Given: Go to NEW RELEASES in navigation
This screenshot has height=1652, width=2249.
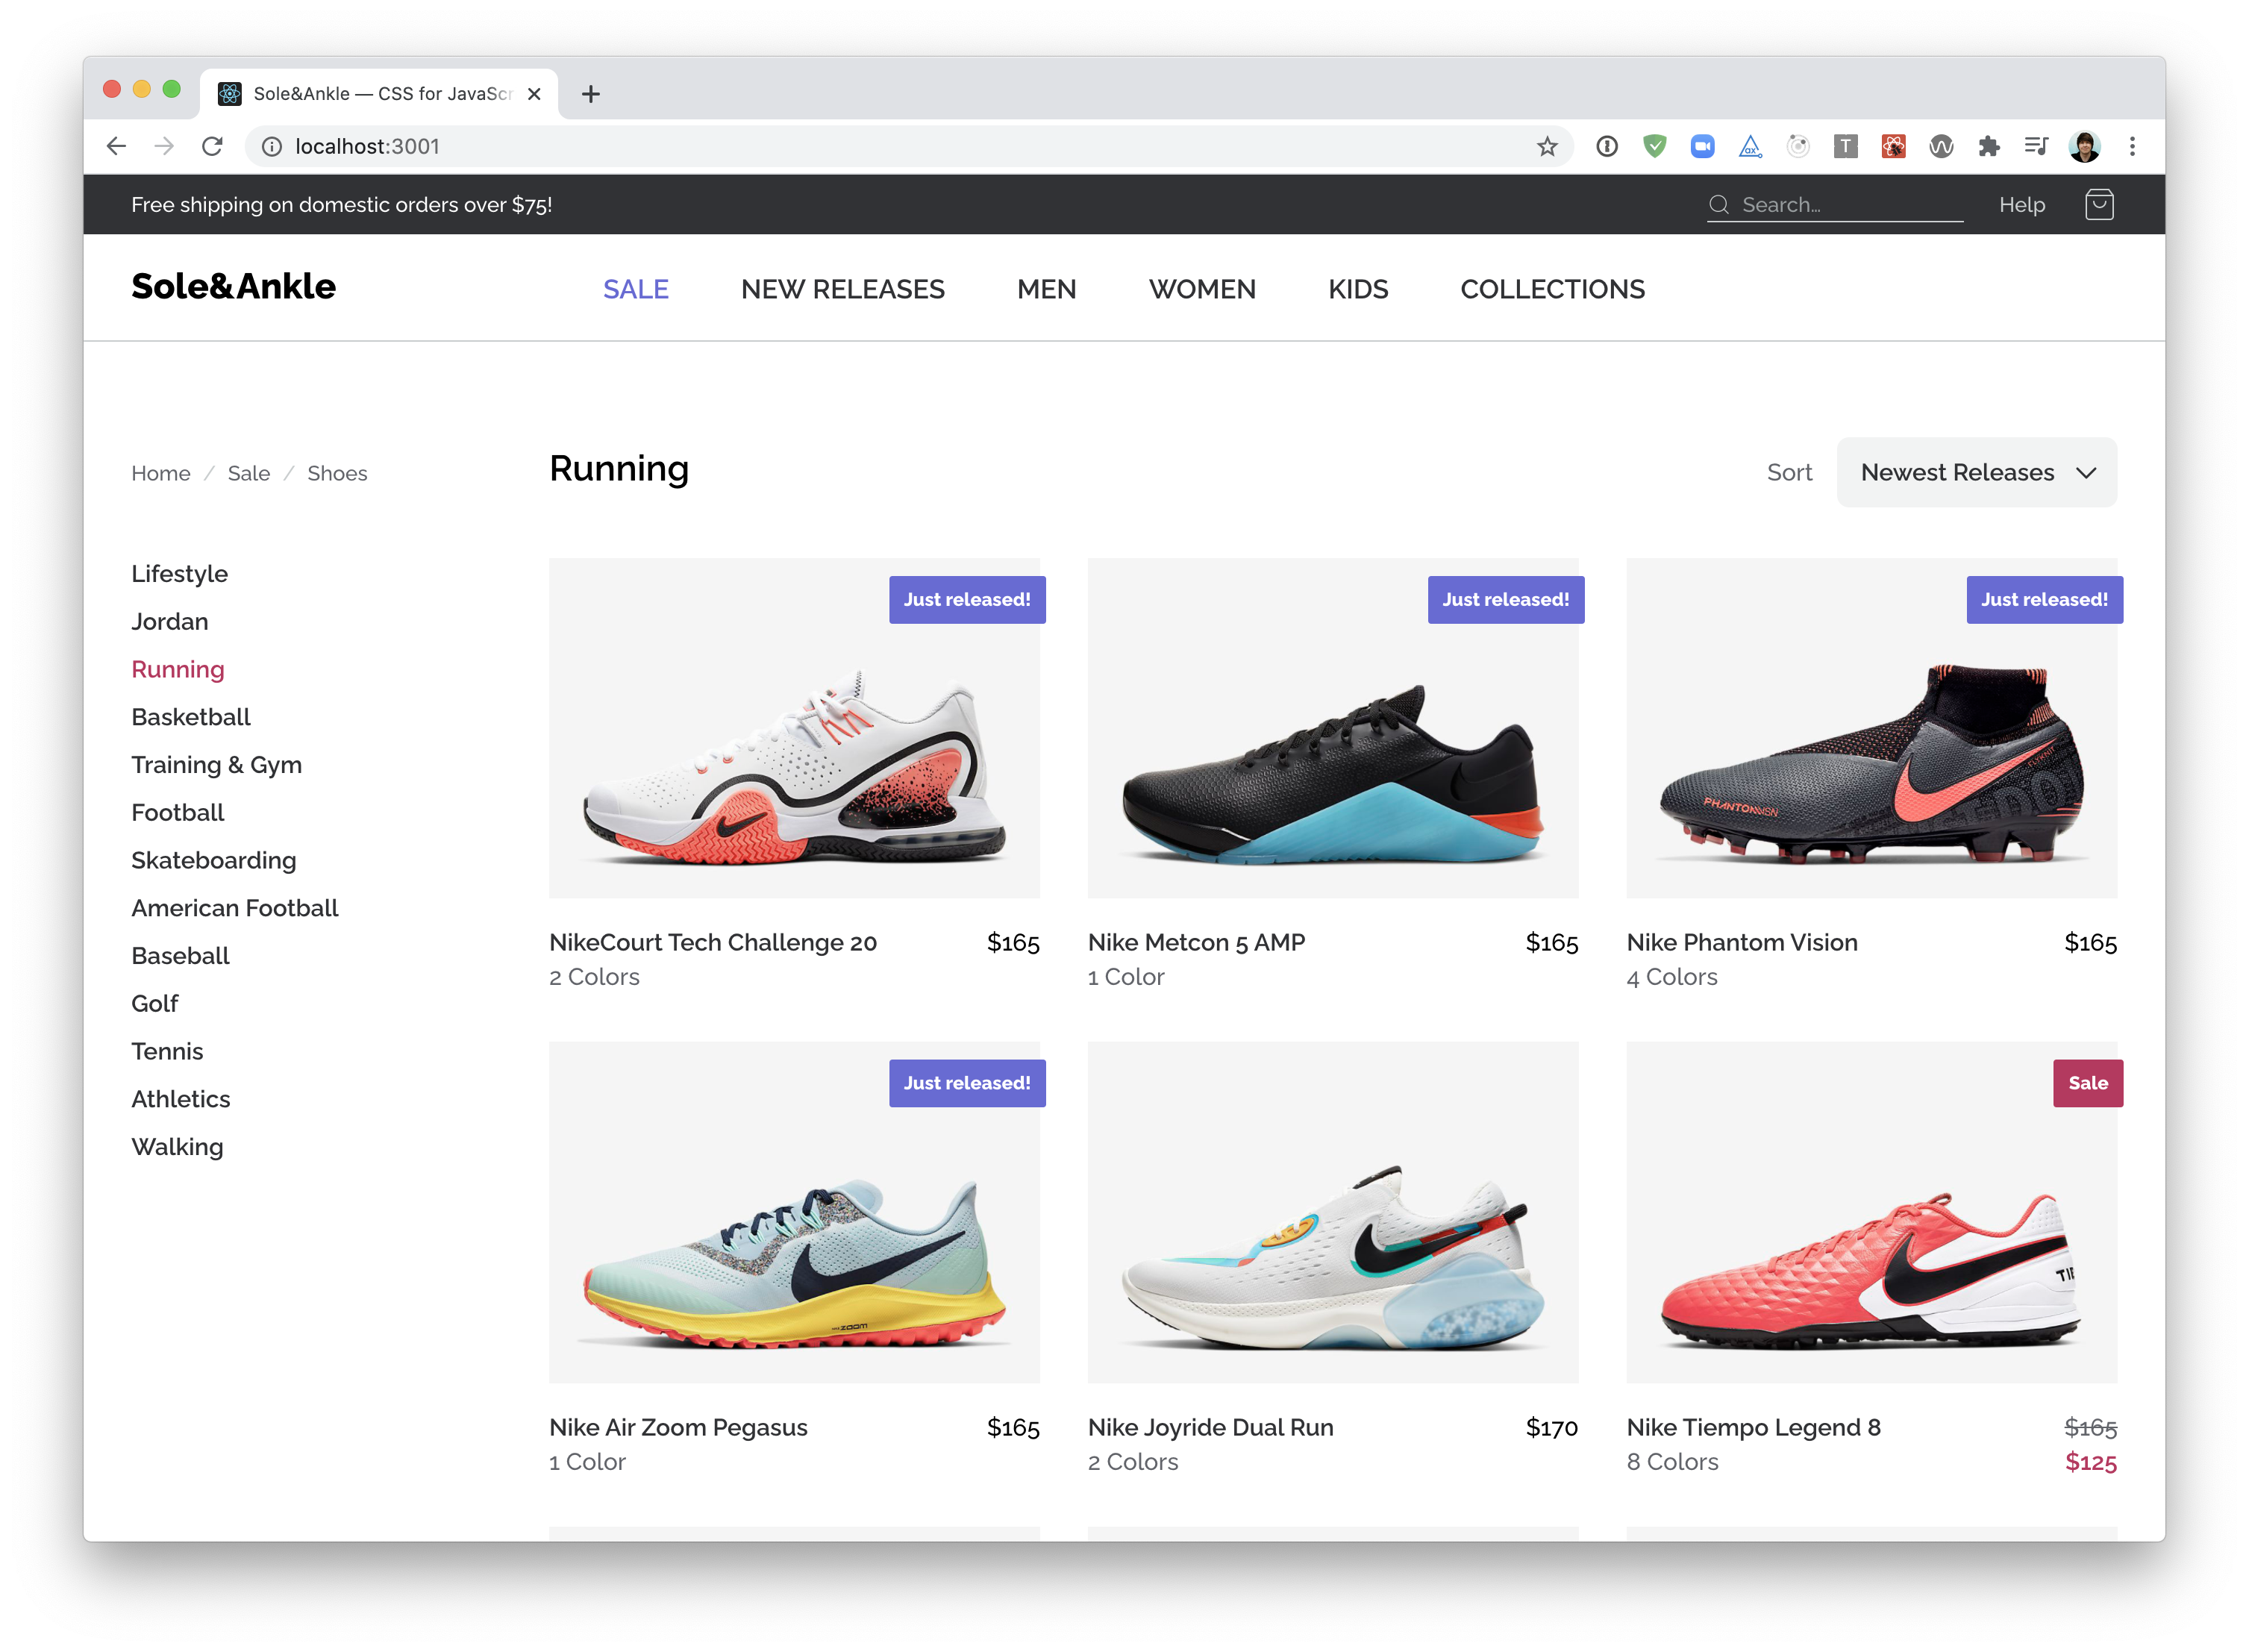Looking at the screenshot, I should (x=842, y=289).
